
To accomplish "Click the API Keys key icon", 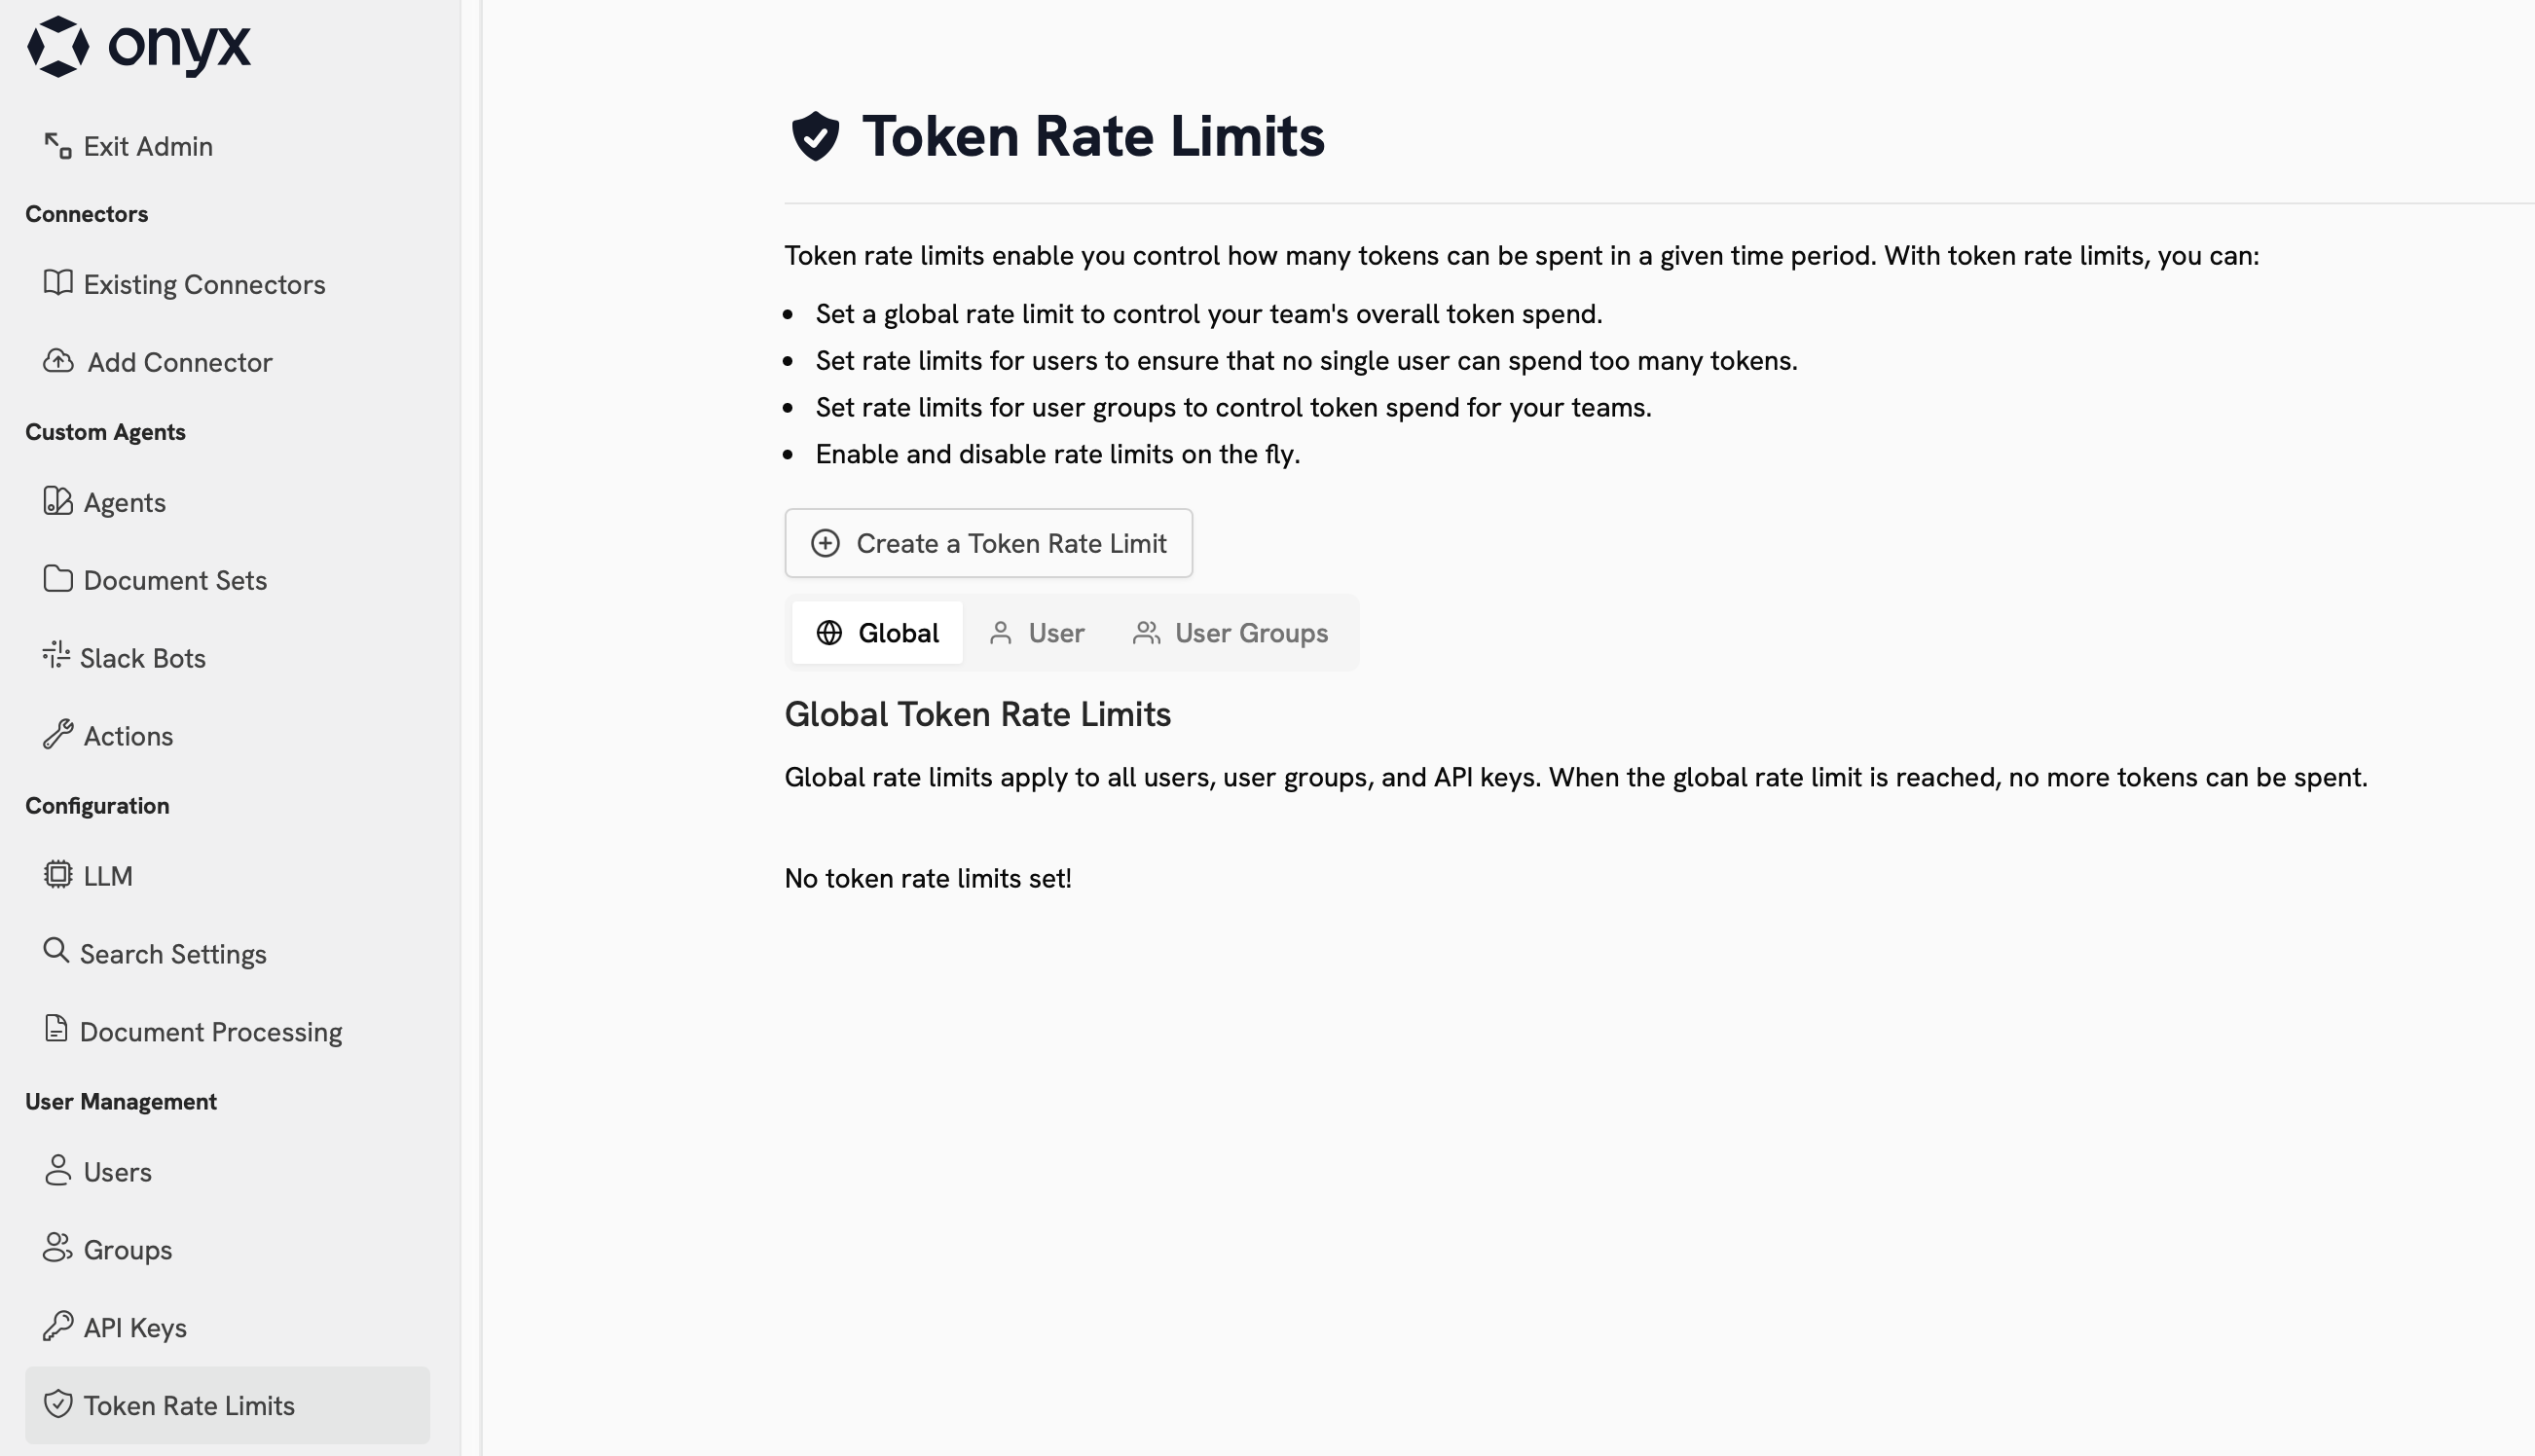I will 58,1326.
